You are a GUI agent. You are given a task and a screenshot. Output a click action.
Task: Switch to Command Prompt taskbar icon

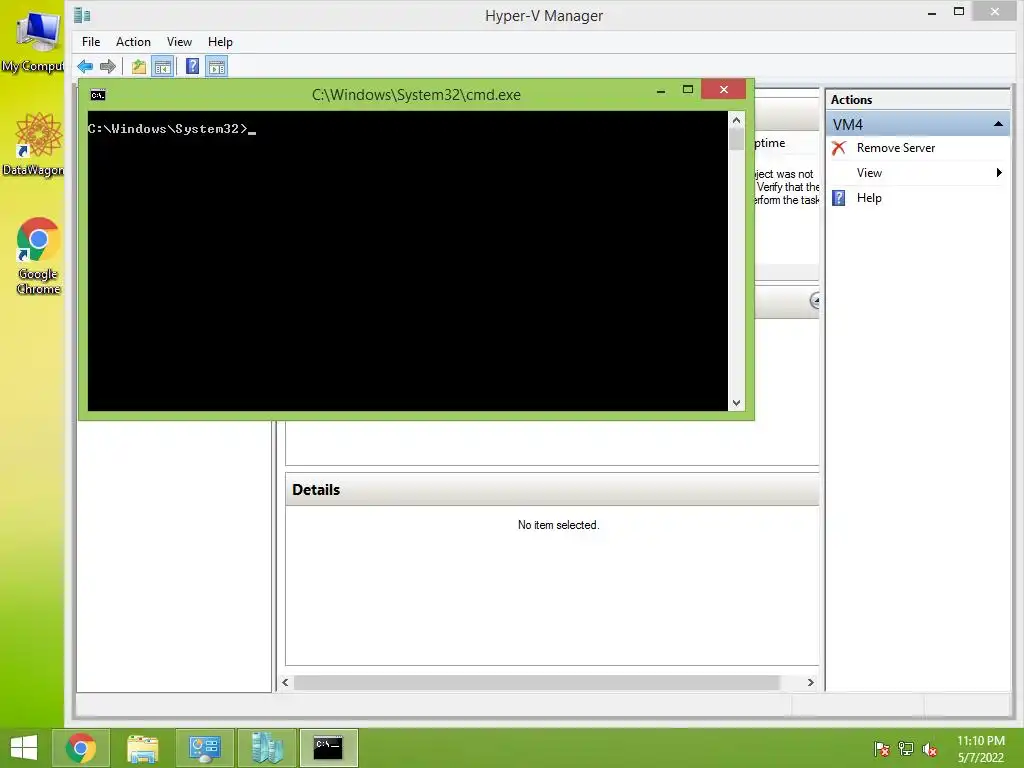328,748
